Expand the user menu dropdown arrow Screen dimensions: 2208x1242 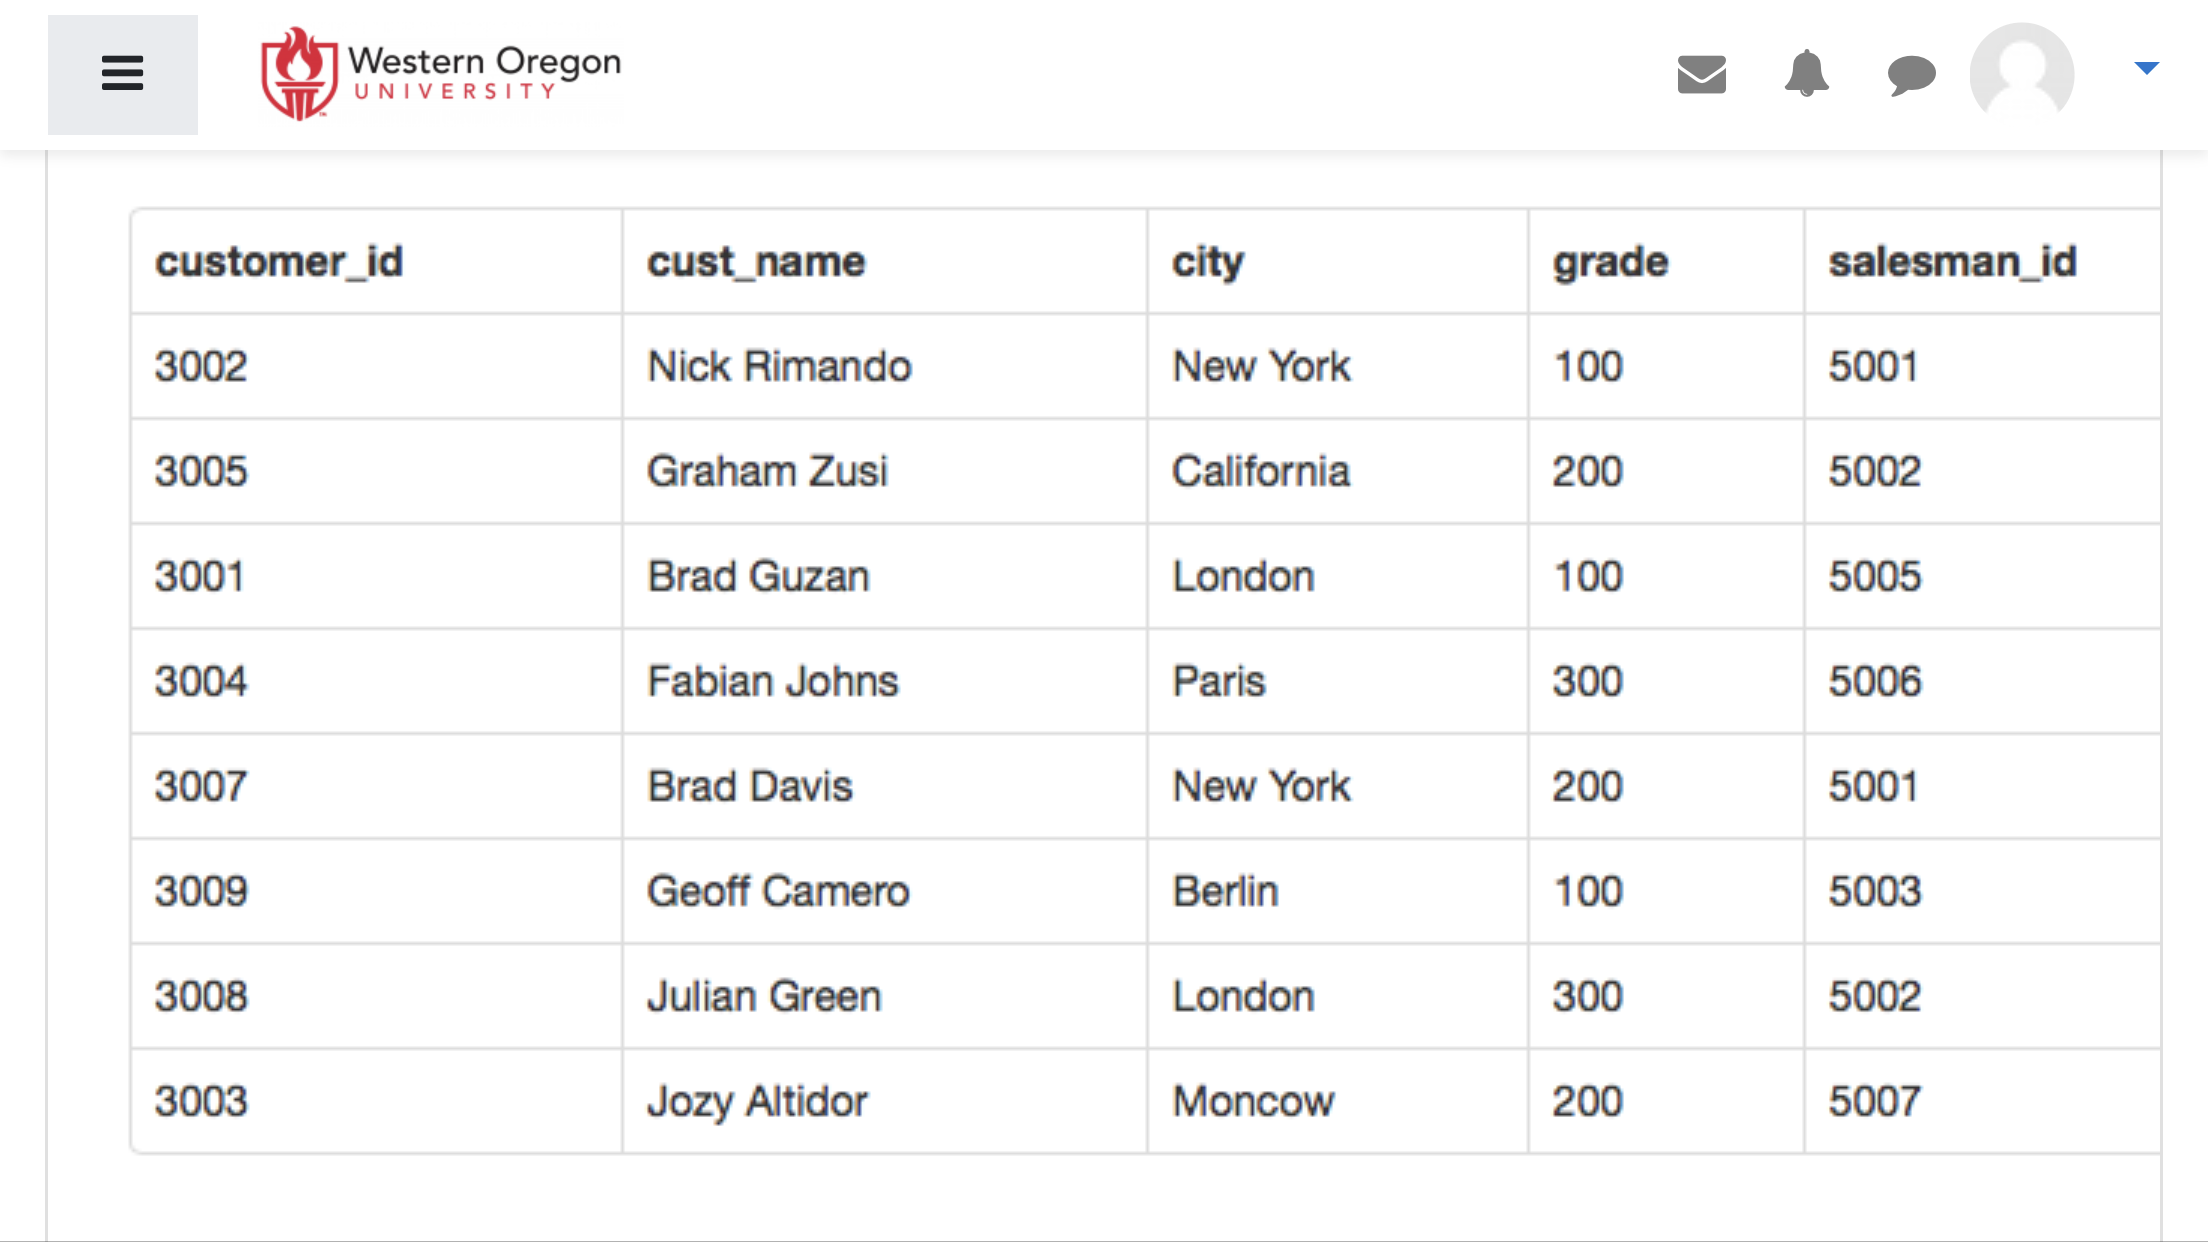tap(2146, 68)
